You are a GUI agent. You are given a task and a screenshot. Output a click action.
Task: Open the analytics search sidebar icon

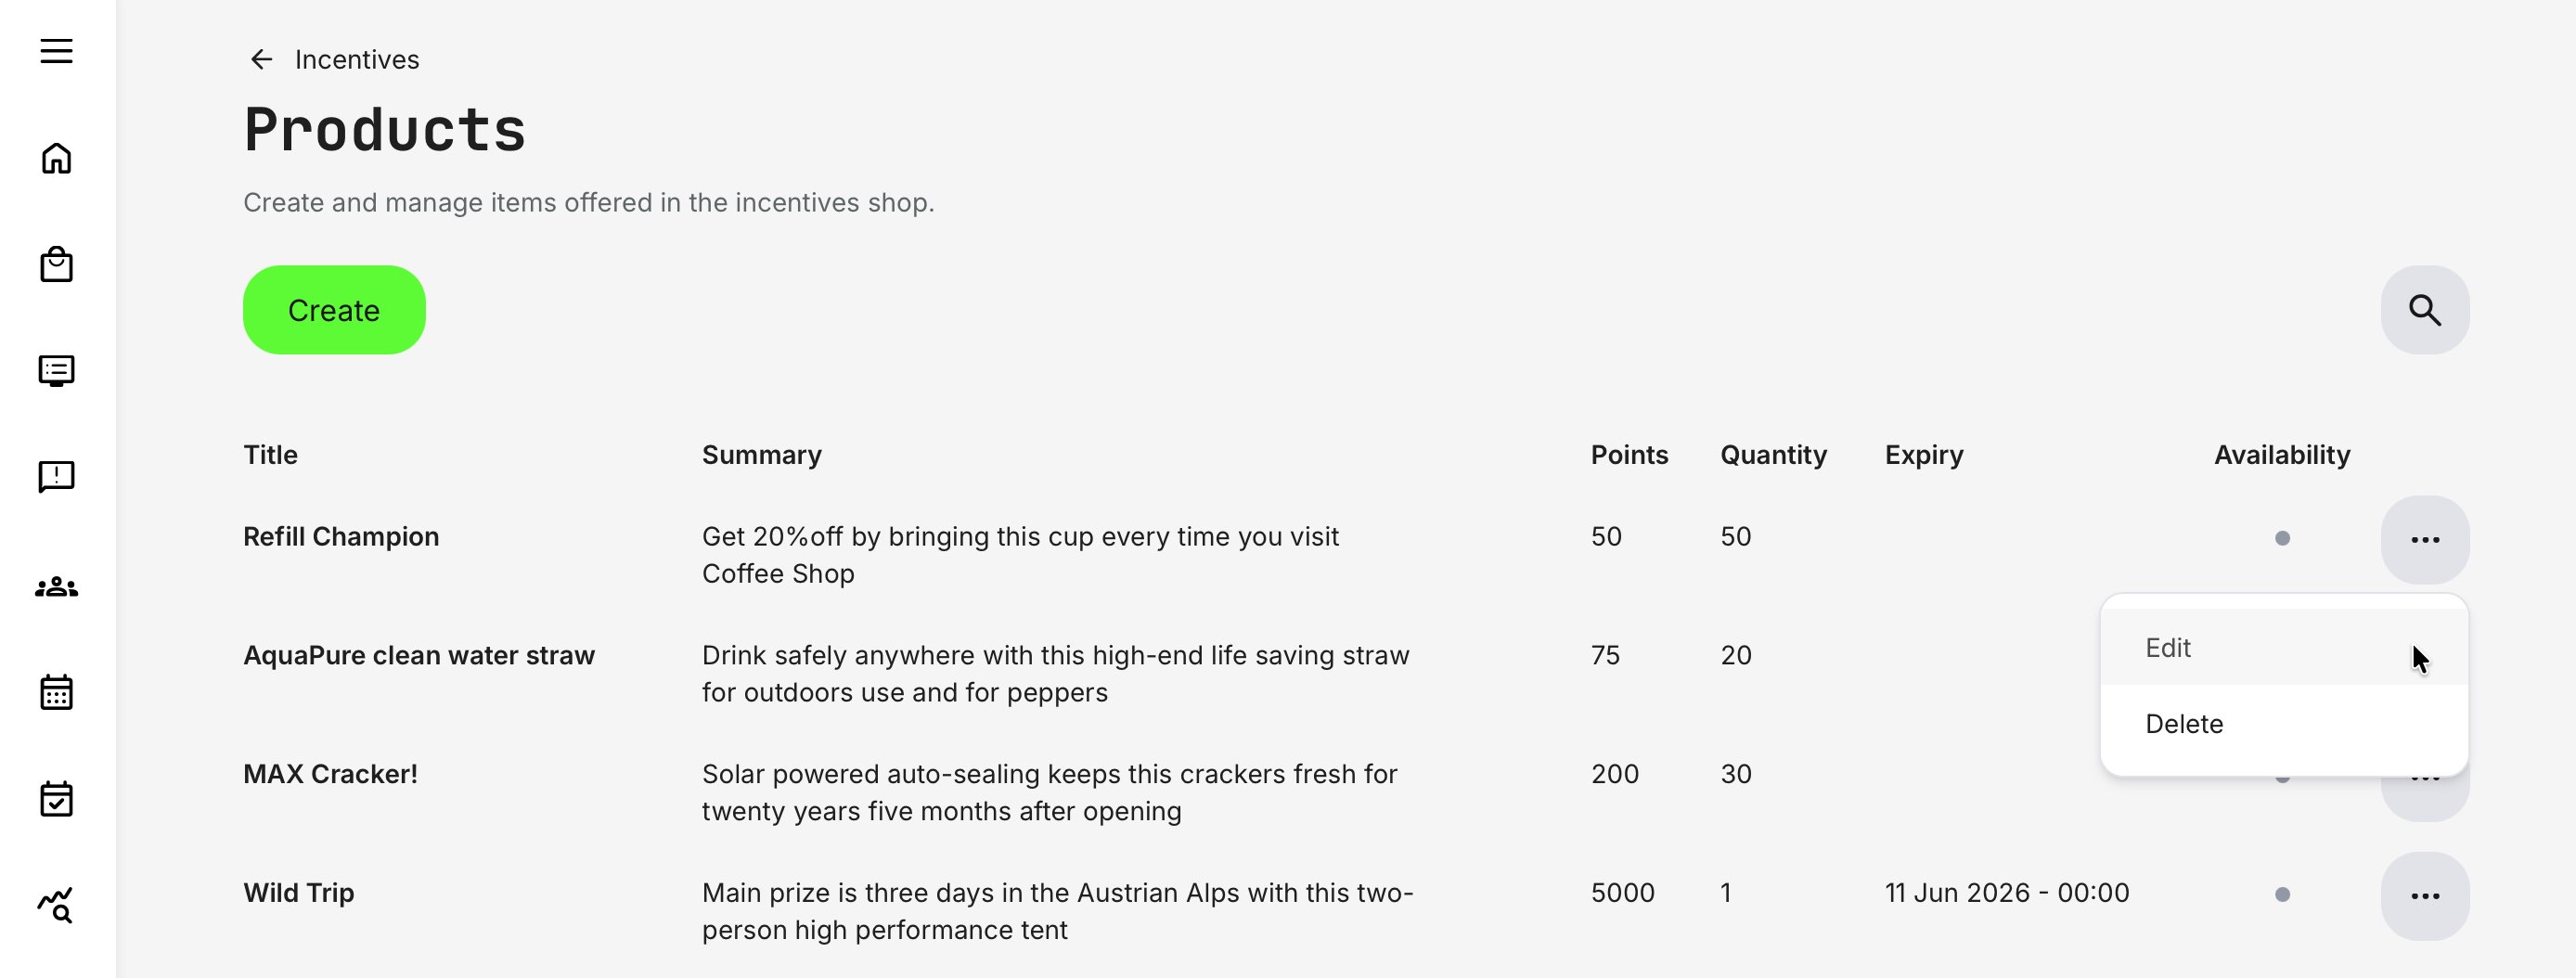(x=57, y=905)
